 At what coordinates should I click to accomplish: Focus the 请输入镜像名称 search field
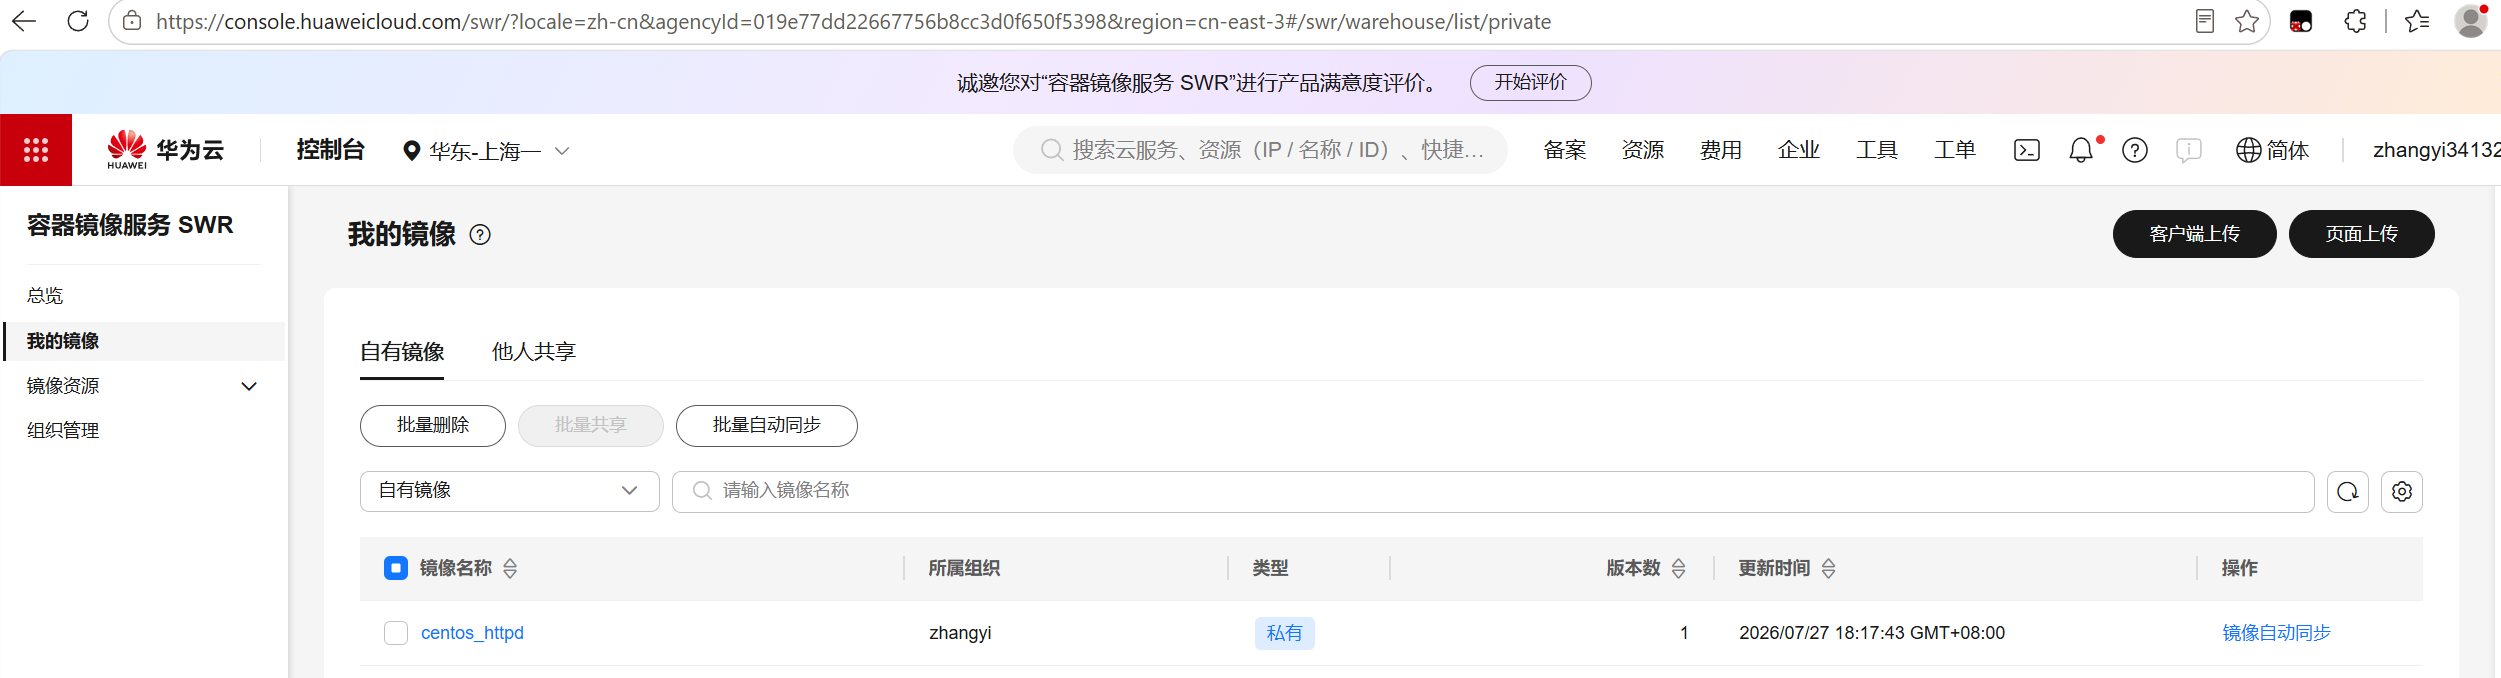pyautogui.click(x=1493, y=491)
